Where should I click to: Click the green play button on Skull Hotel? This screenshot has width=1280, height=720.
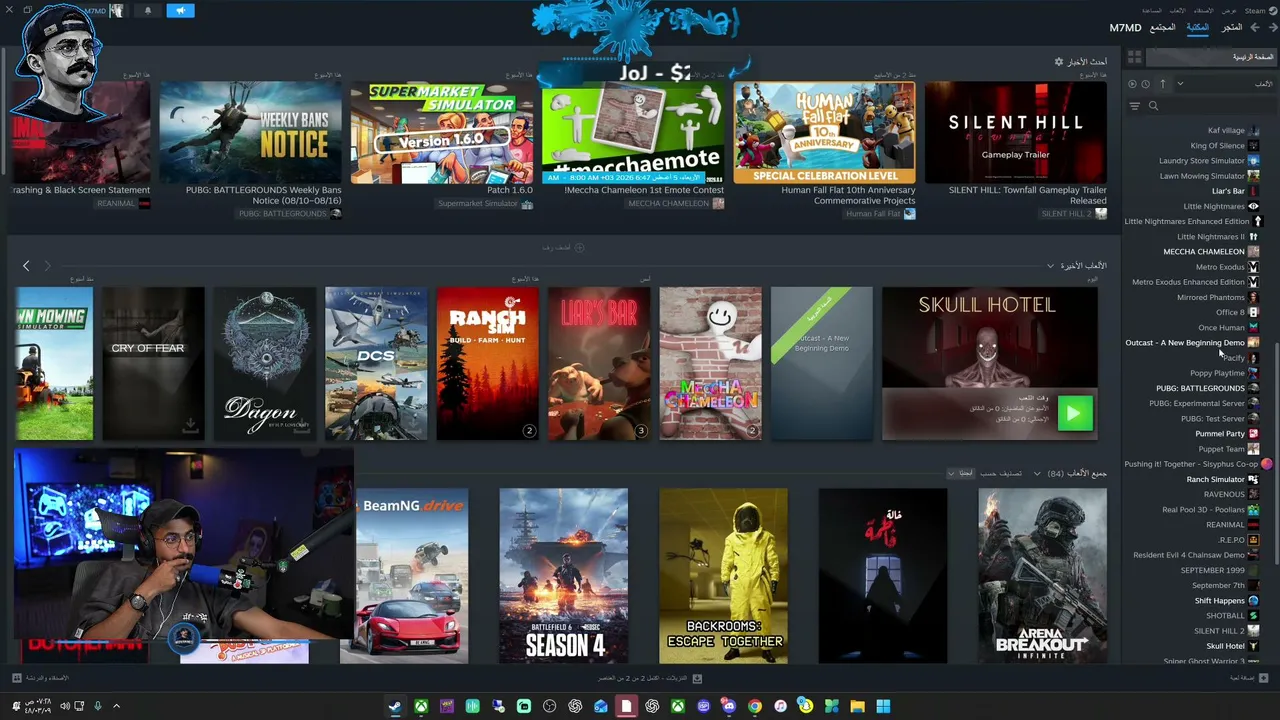pos(1075,413)
